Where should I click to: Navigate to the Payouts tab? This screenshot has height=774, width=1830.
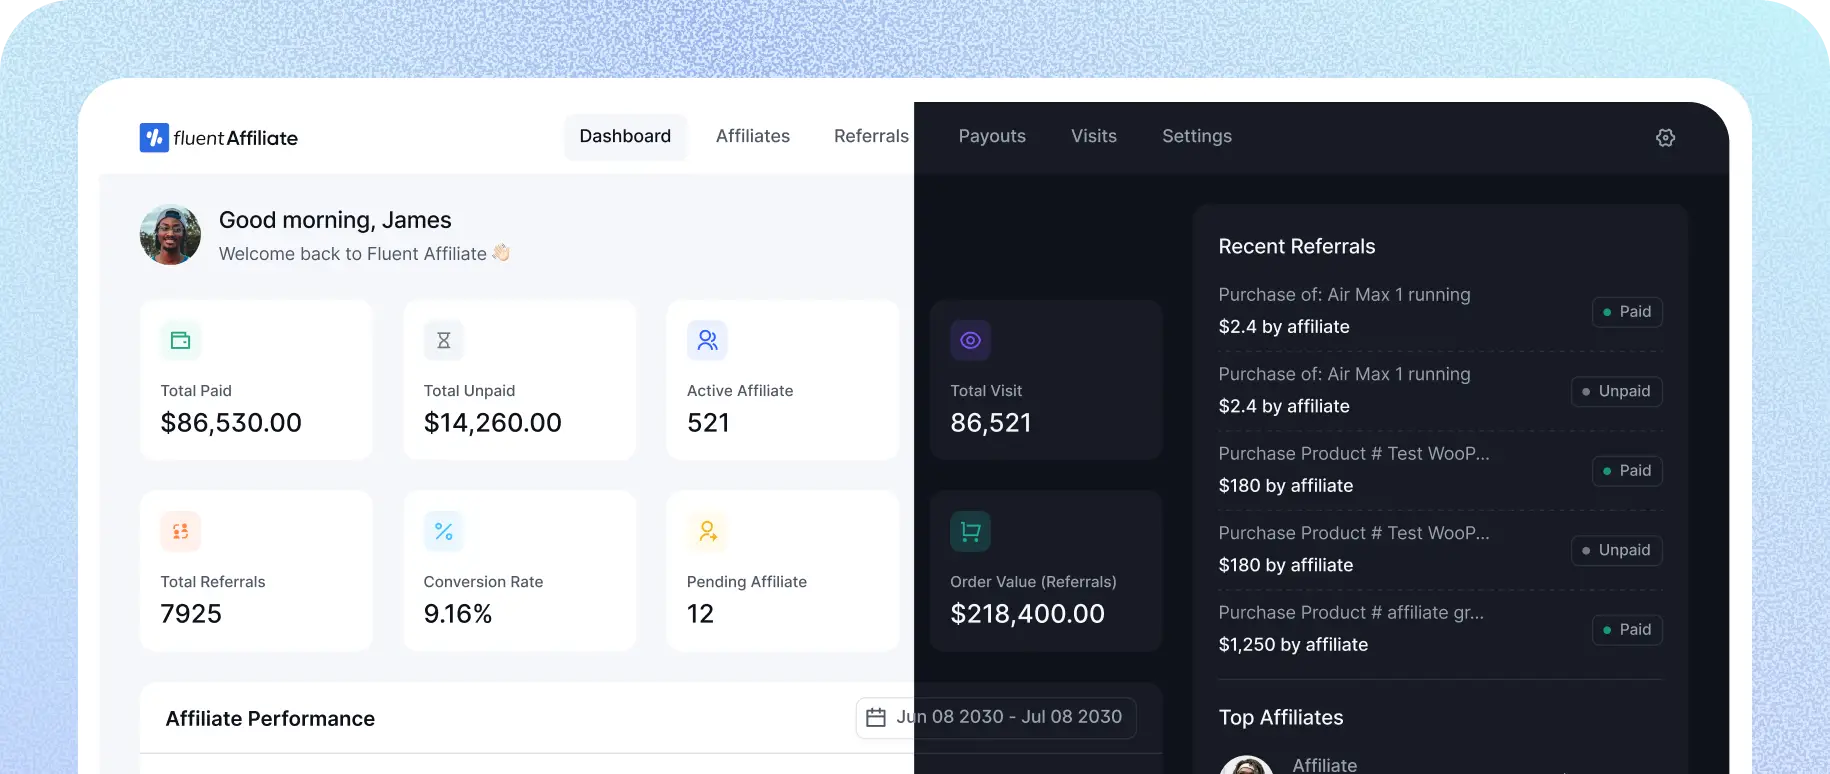(x=992, y=137)
